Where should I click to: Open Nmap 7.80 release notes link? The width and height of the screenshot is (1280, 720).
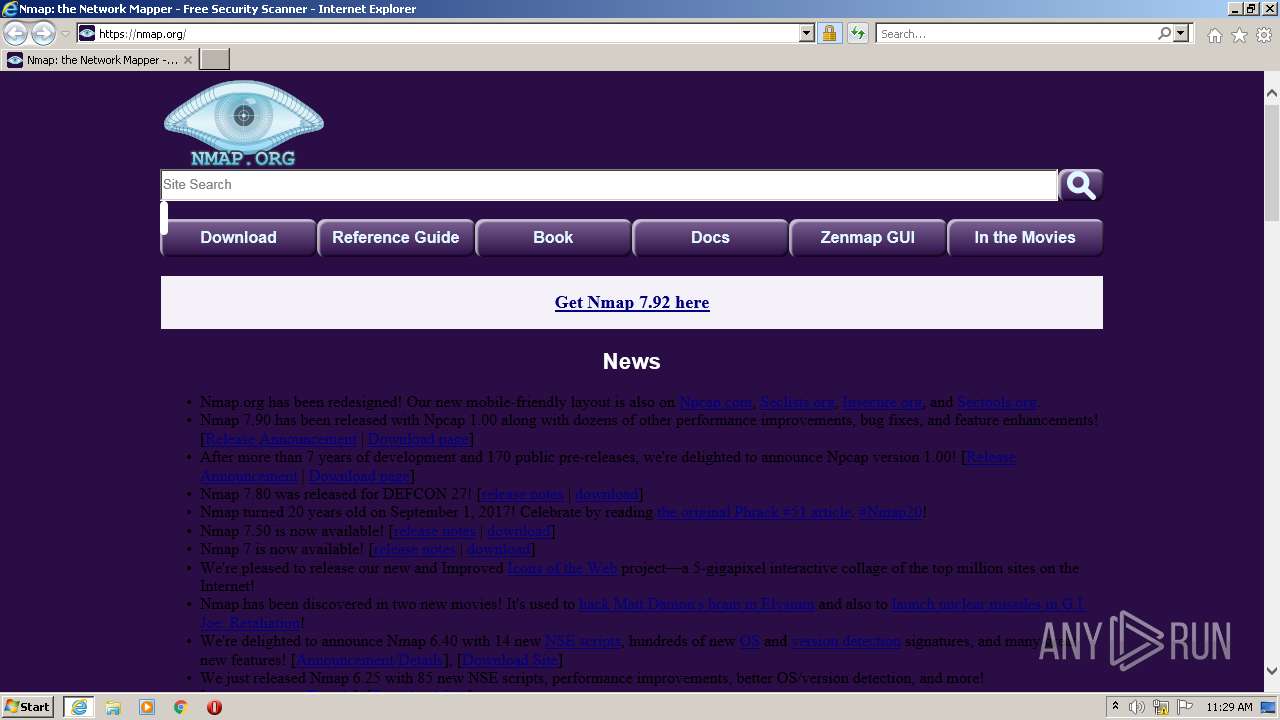coord(523,494)
